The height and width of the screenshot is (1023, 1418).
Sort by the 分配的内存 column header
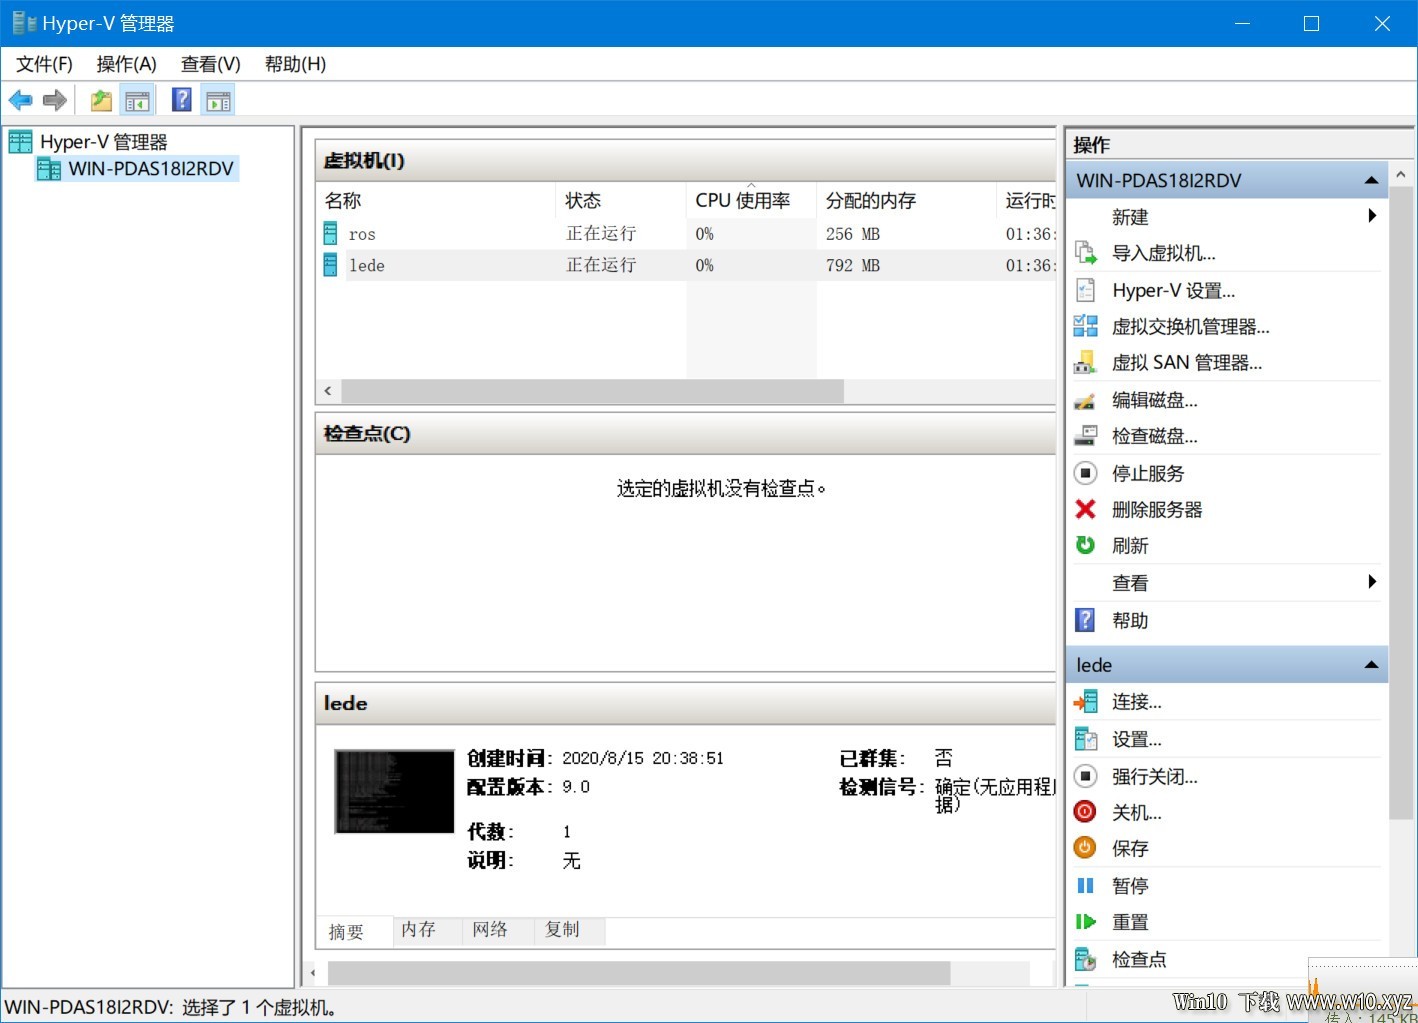click(x=906, y=200)
